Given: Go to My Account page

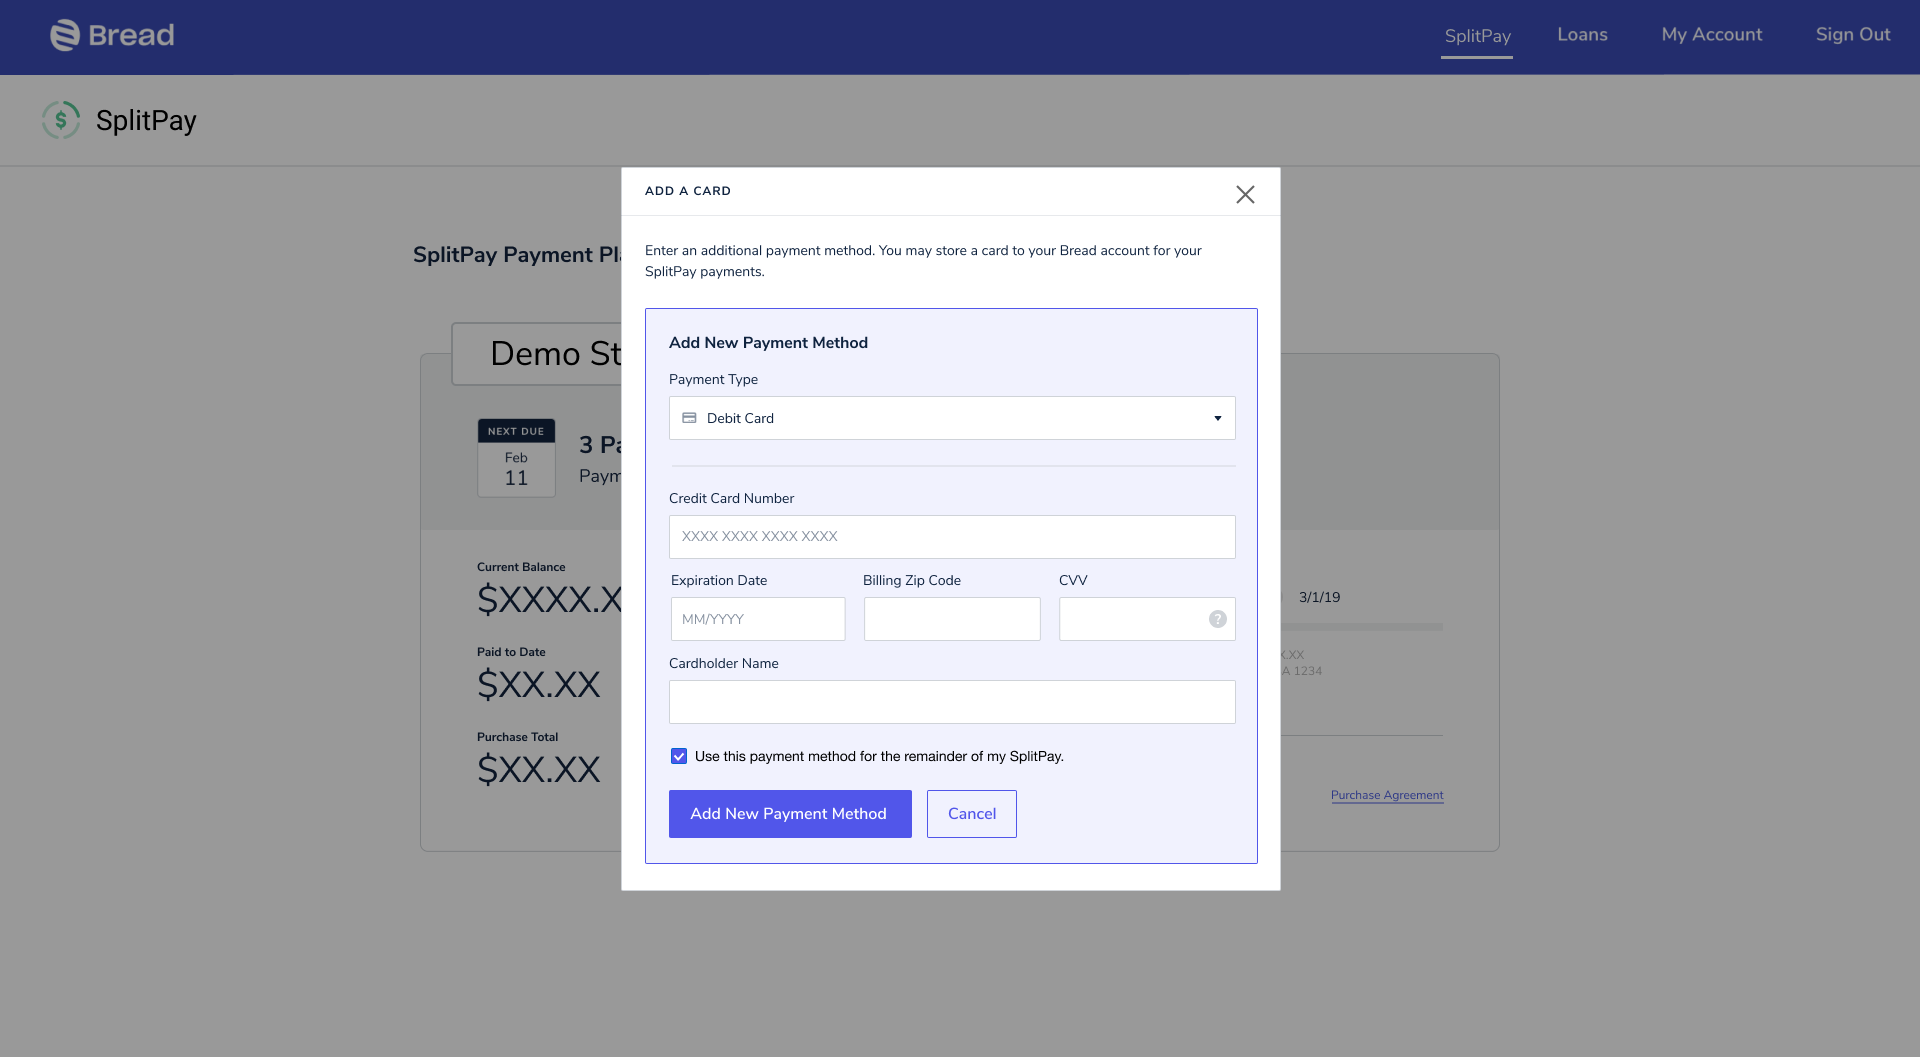Looking at the screenshot, I should (x=1712, y=34).
